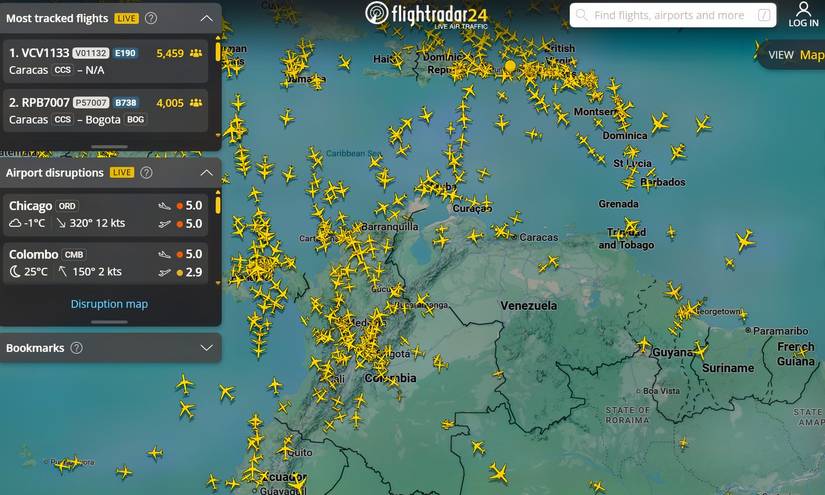Open the Flightradar24 logo home link
The width and height of the screenshot is (825, 495).
click(x=427, y=14)
